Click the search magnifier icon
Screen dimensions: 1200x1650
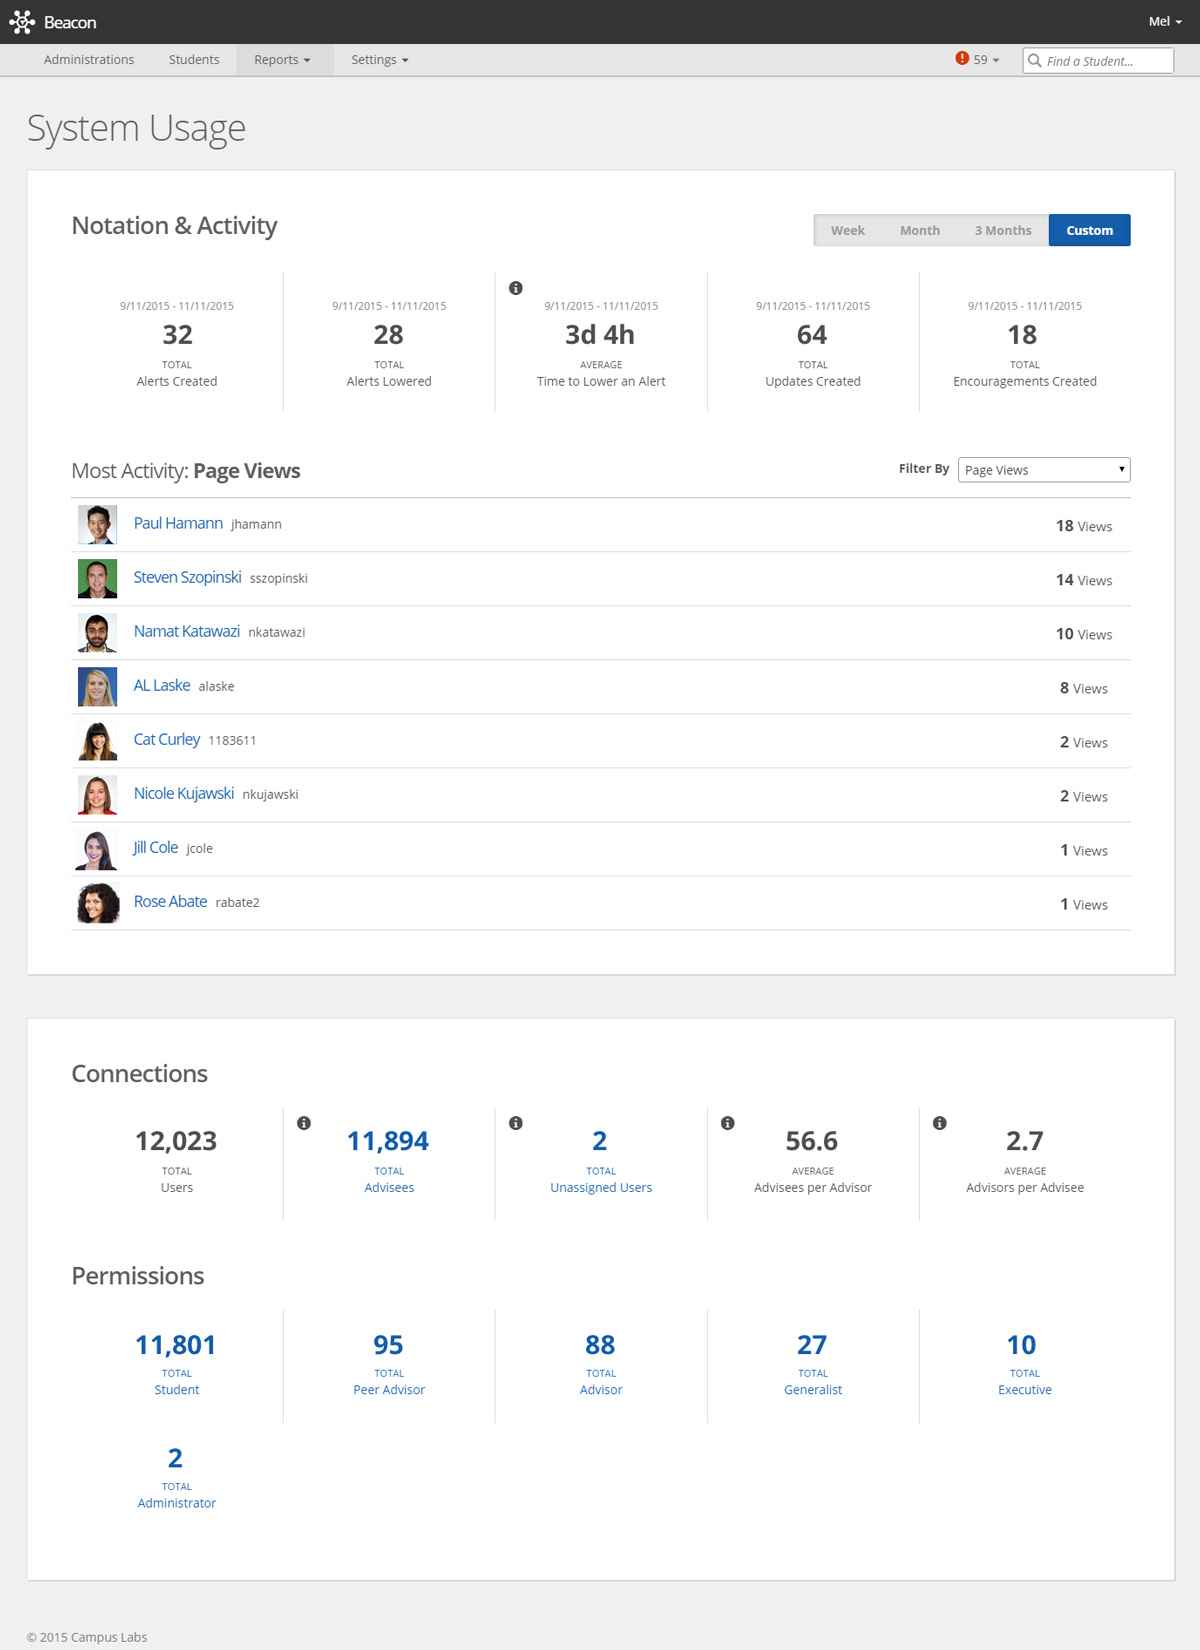[1035, 60]
